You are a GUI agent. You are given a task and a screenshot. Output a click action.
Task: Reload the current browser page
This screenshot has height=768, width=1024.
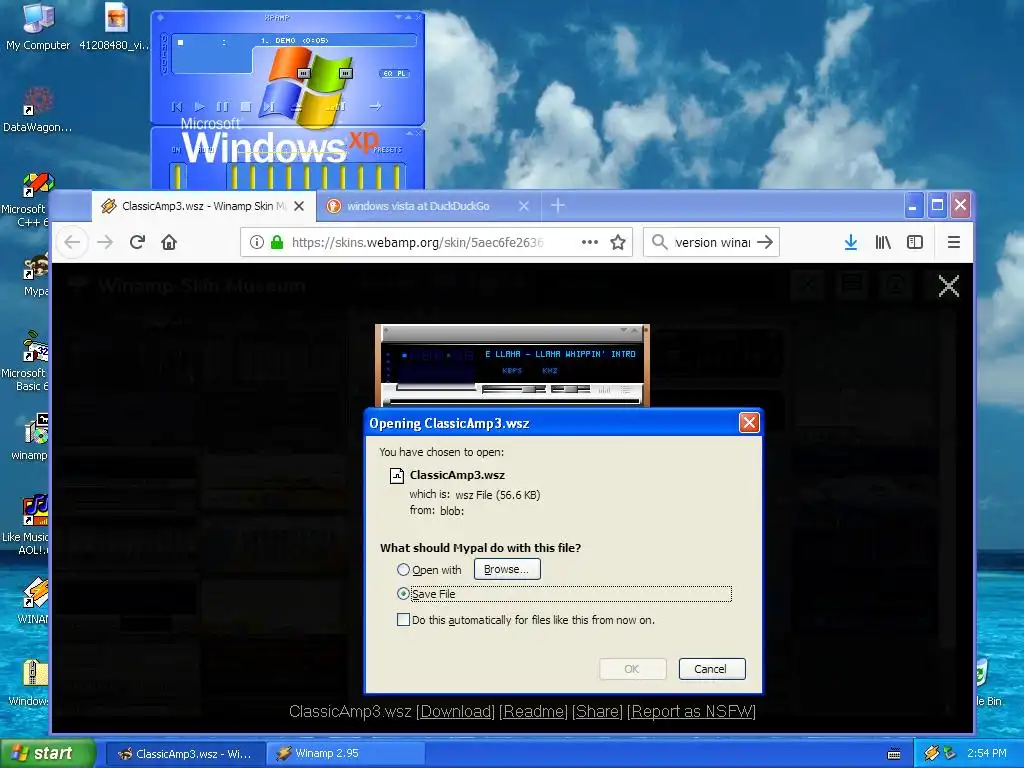pos(137,242)
